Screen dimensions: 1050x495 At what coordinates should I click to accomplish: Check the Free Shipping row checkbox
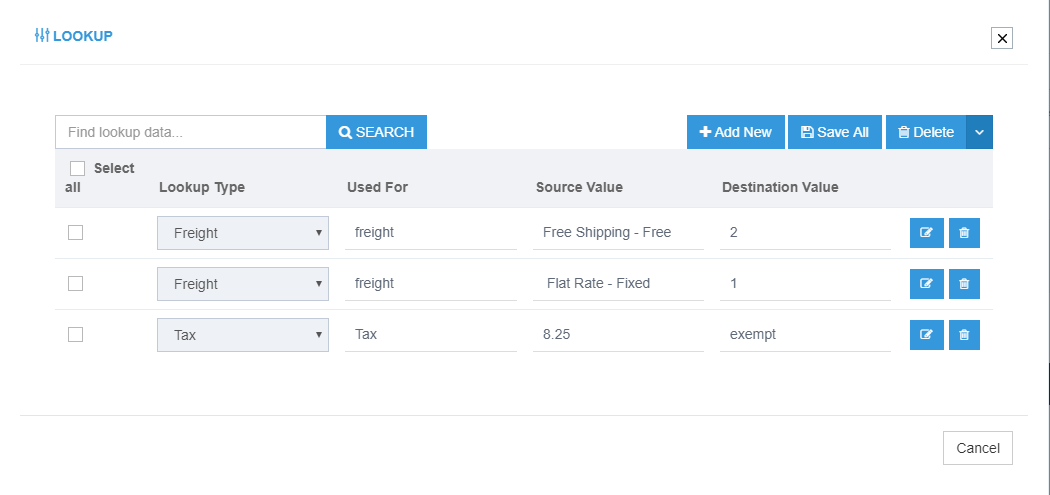click(x=75, y=233)
